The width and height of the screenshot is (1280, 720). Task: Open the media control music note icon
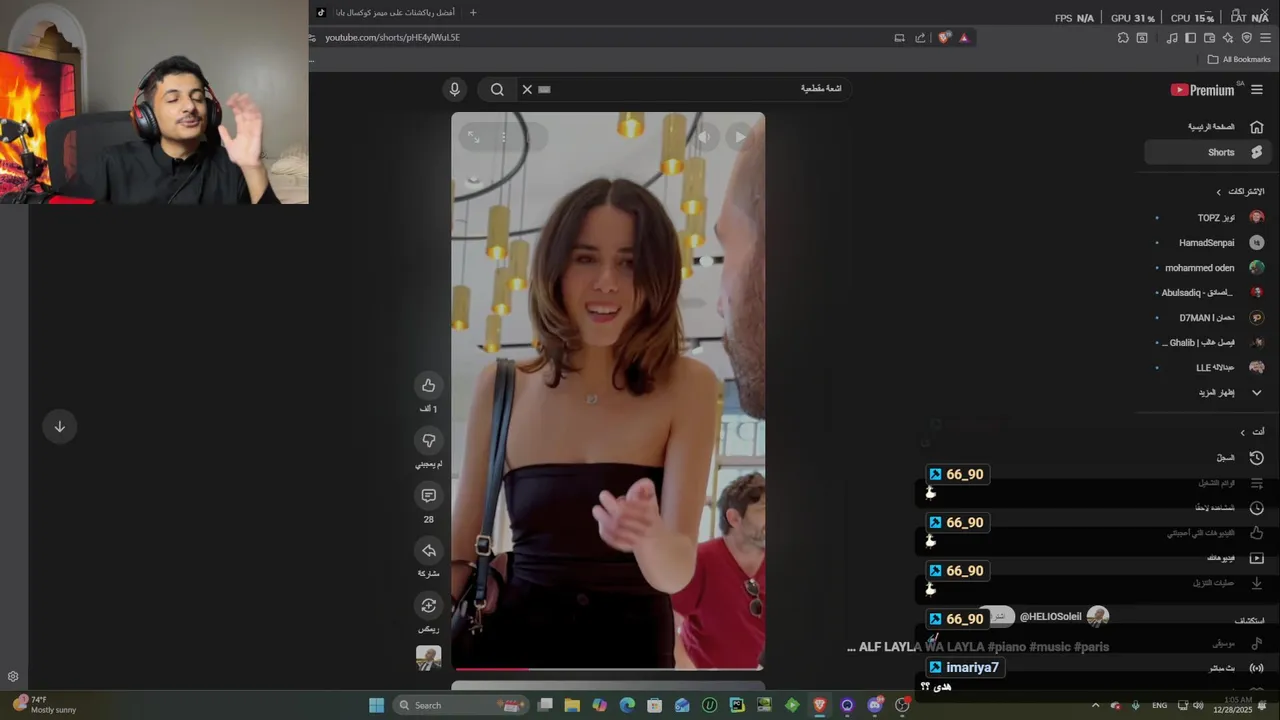1172,38
